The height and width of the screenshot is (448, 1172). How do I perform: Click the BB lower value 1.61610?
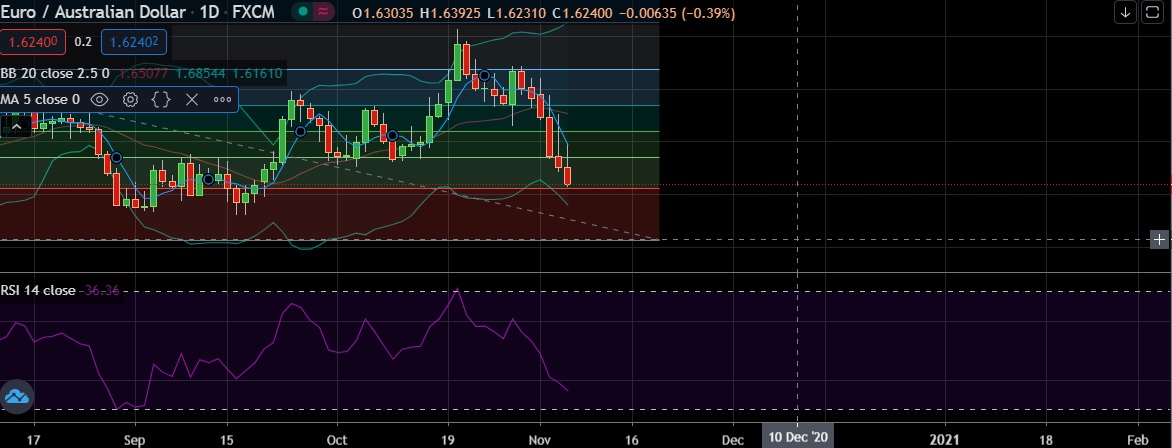257,73
